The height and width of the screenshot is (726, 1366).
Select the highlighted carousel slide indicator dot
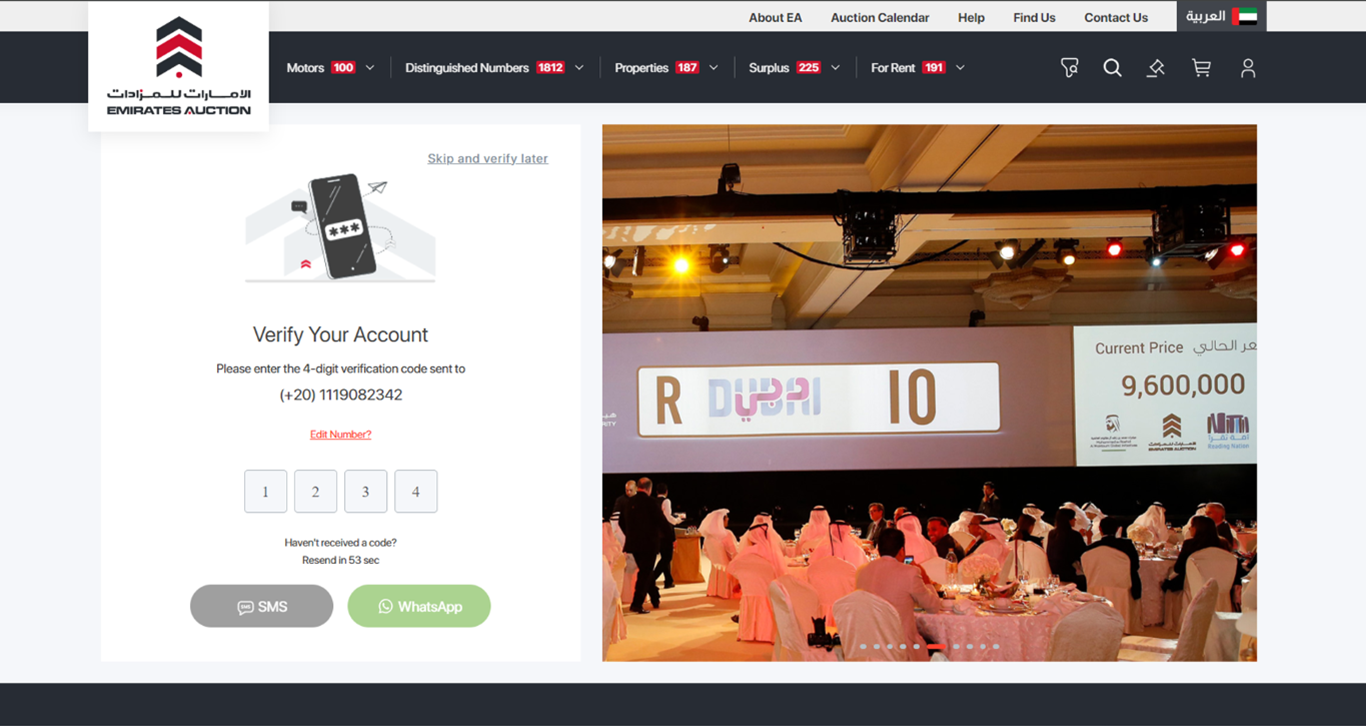[x=936, y=647]
